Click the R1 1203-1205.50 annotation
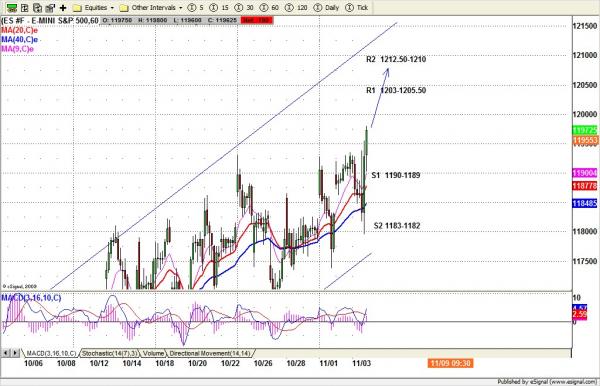The height and width of the screenshot is (386, 600). [x=396, y=90]
